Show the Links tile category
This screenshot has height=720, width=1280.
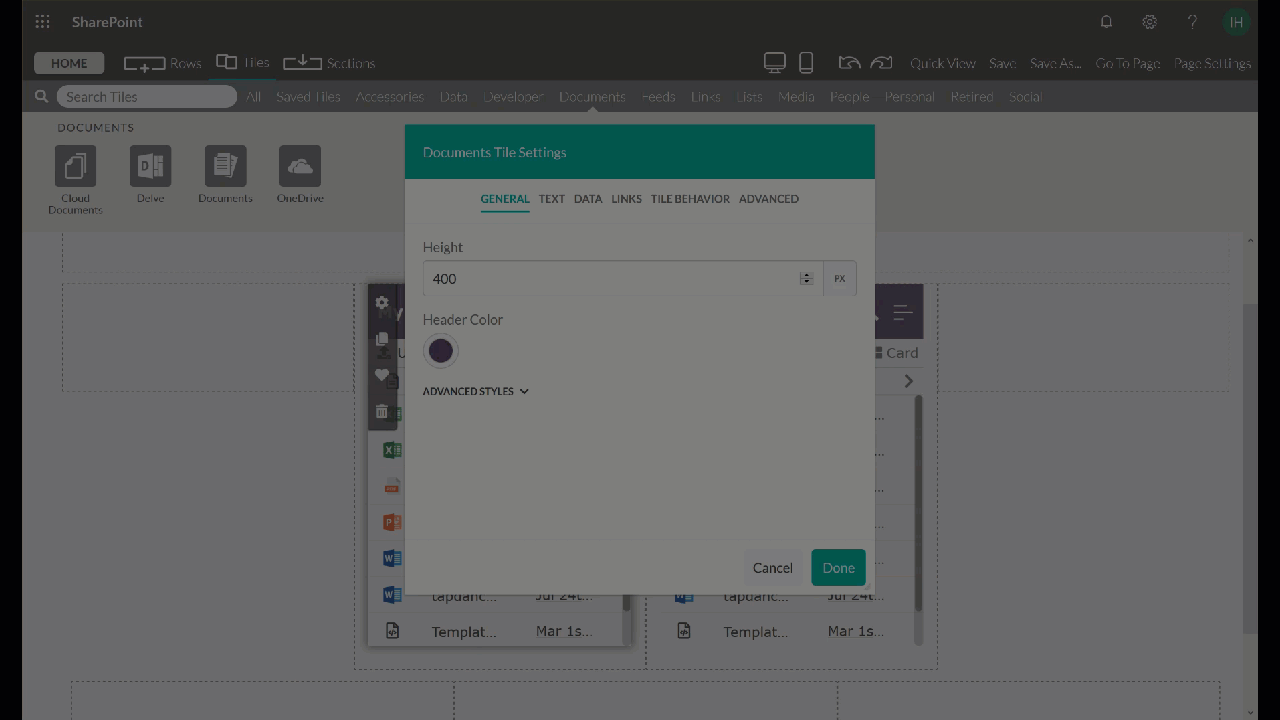[705, 97]
